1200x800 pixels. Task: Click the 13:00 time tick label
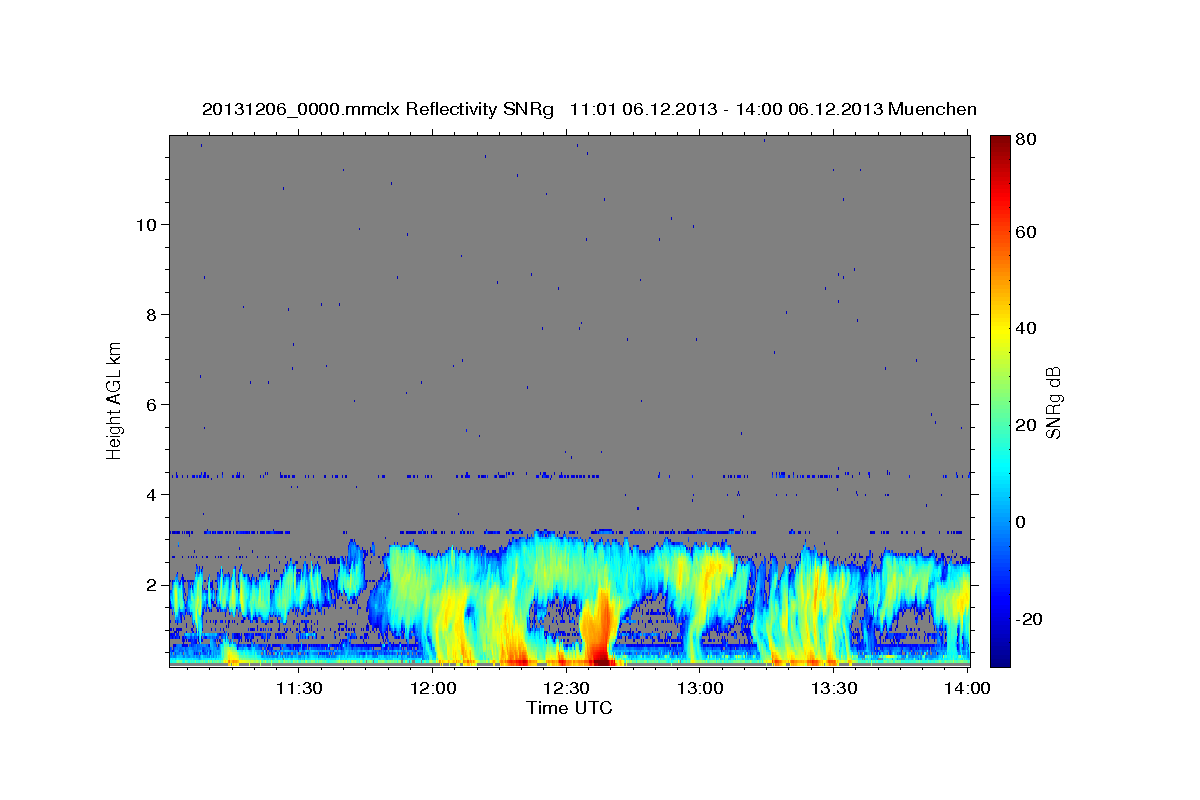(x=700, y=688)
